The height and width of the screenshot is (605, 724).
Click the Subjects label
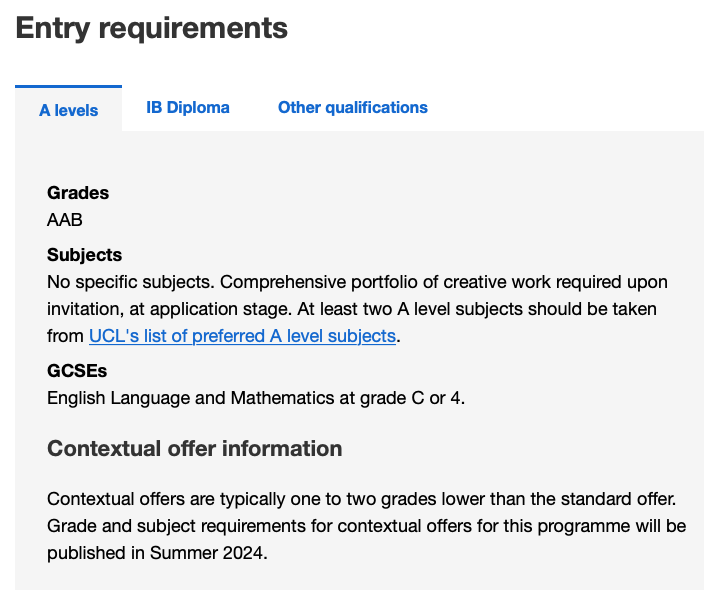click(x=84, y=255)
